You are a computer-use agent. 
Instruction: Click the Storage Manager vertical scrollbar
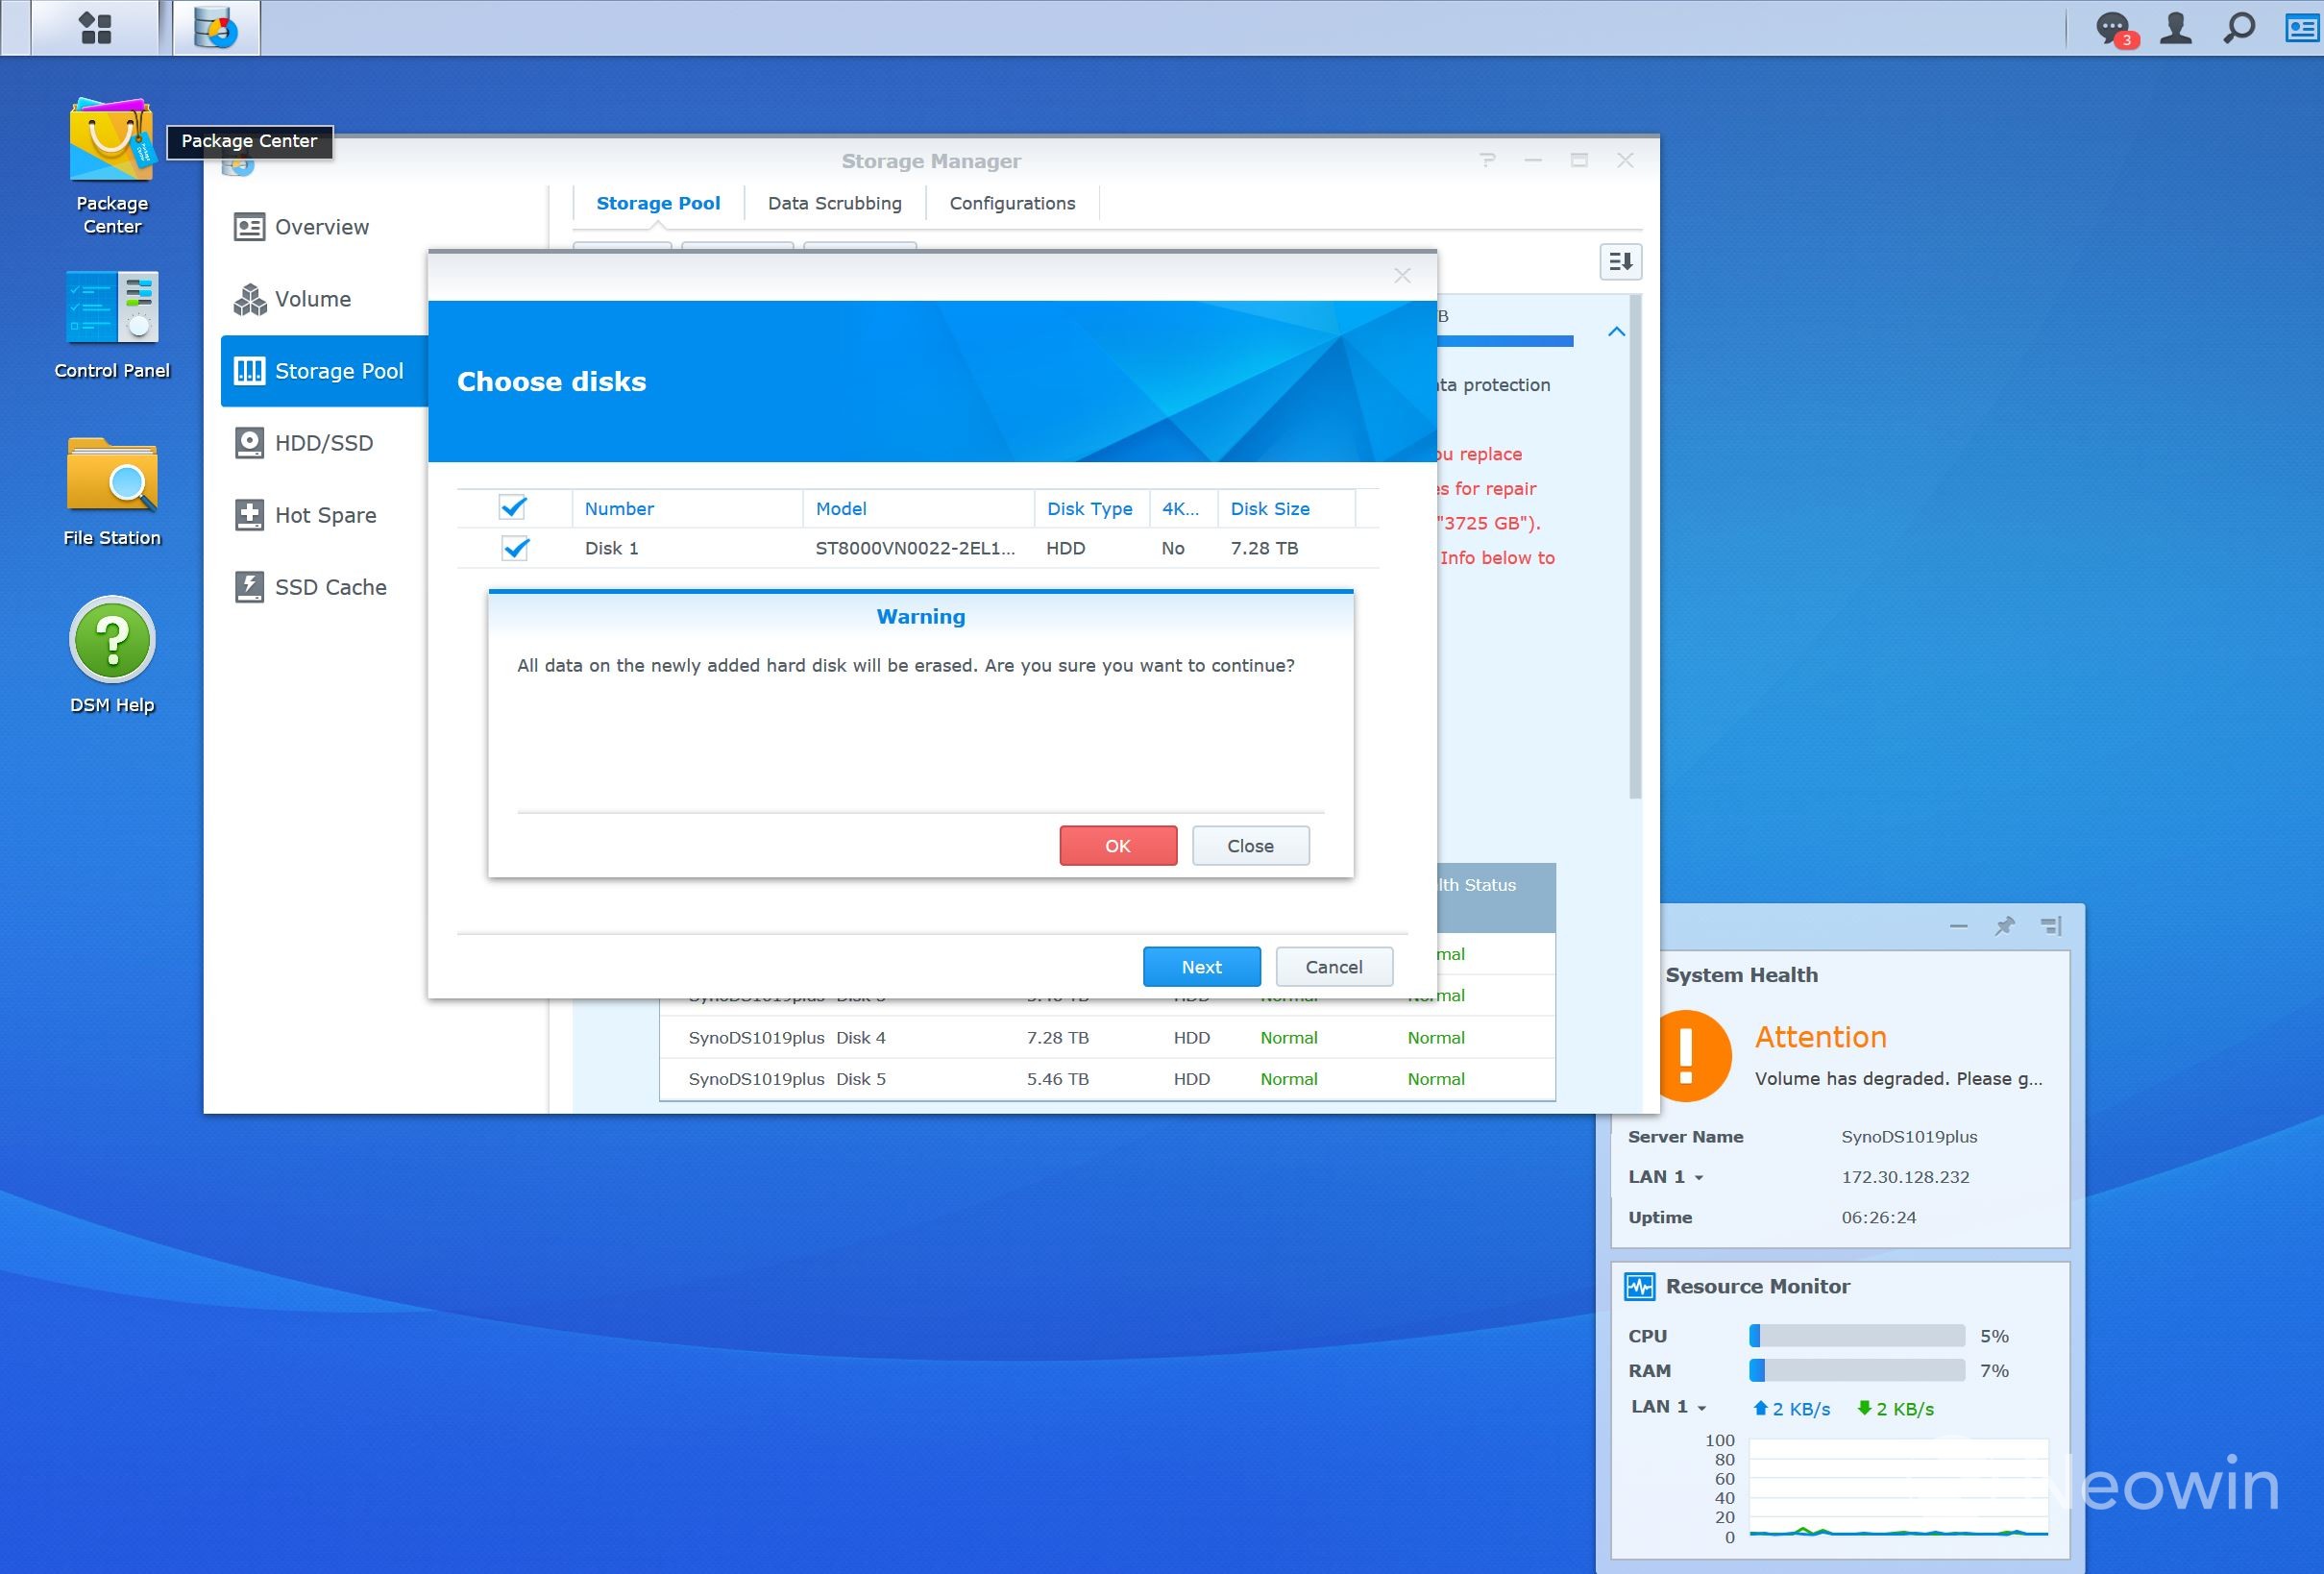click(x=1635, y=546)
